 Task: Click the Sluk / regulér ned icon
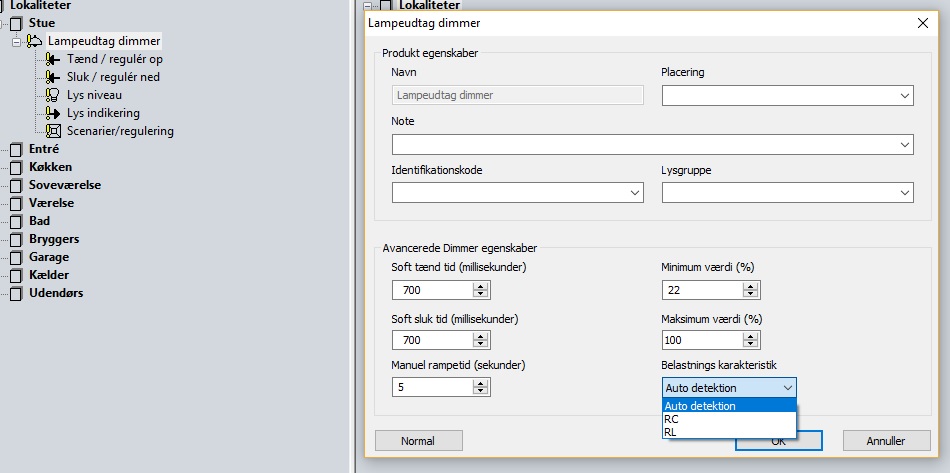(53, 77)
